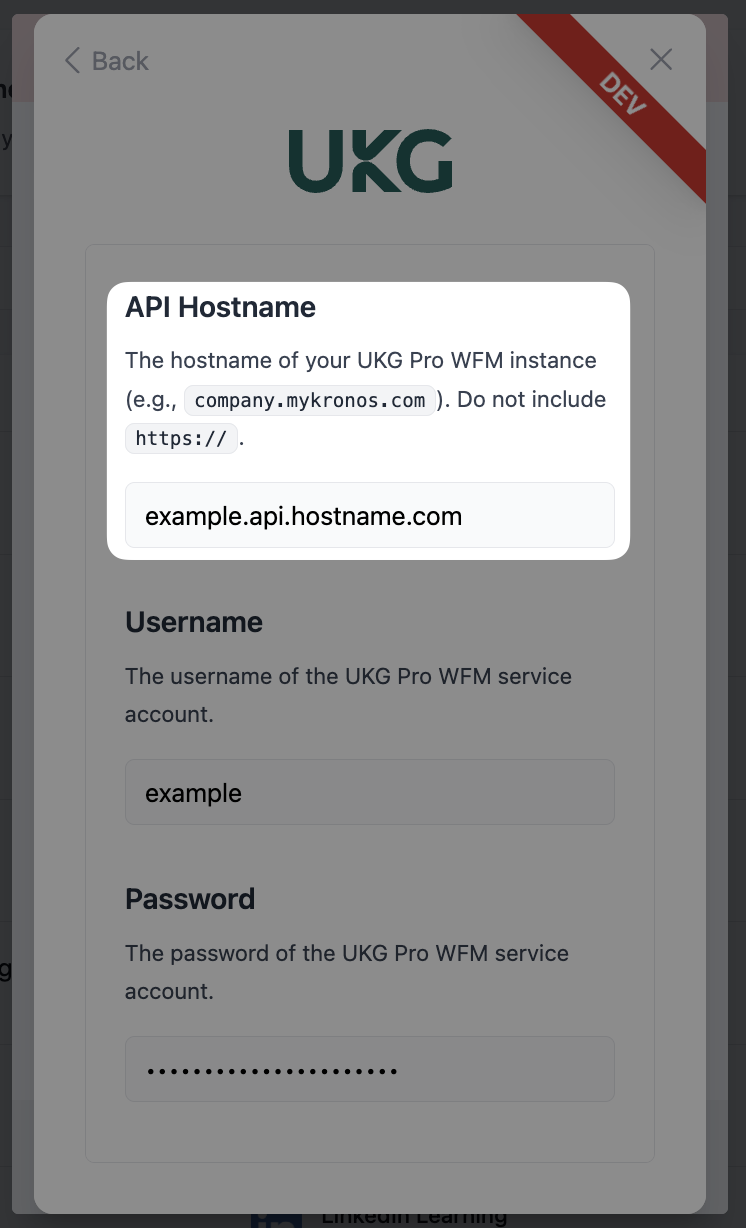This screenshot has height=1228, width=746.
Task: Click the "Username" section heading
Action: pyautogui.click(x=194, y=622)
